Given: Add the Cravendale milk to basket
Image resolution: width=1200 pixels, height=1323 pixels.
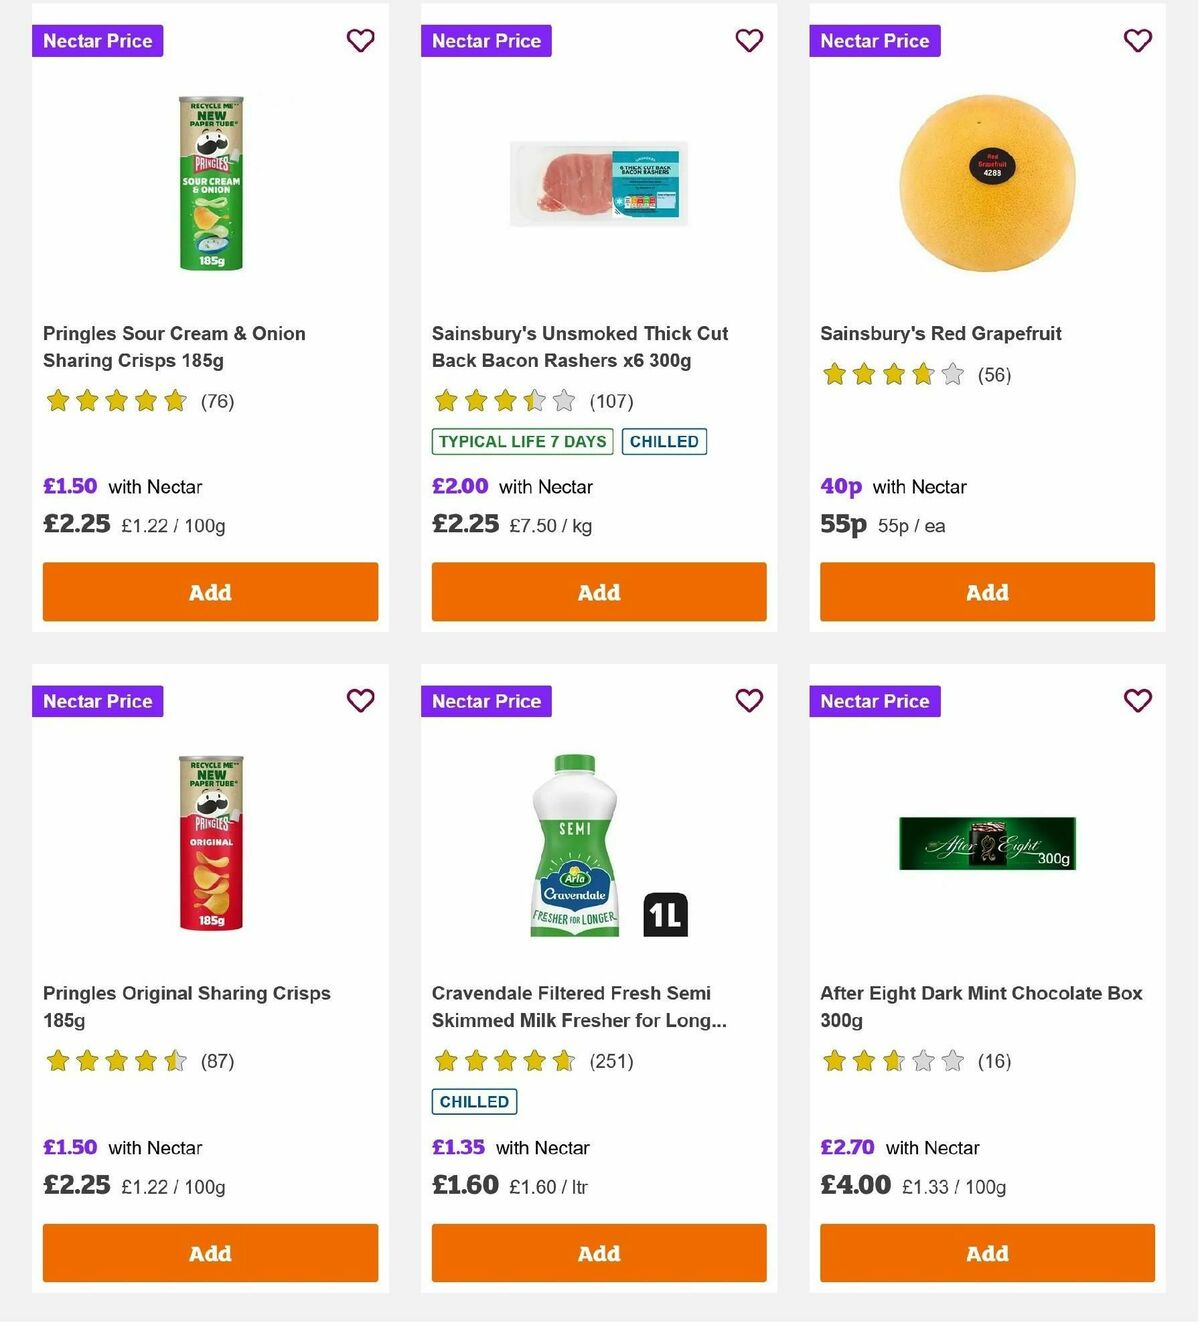Looking at the screenshot, I should (598, 1253).
